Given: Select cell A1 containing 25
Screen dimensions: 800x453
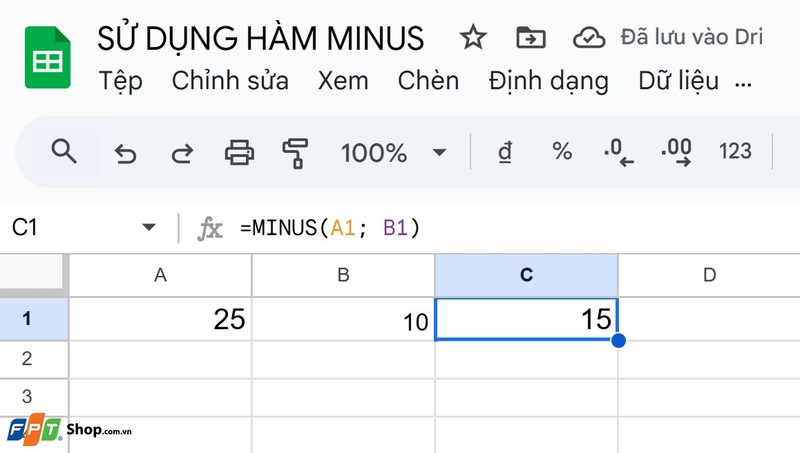Looking at the screenshot, I should pyautogui.click(x=160, y=319).
